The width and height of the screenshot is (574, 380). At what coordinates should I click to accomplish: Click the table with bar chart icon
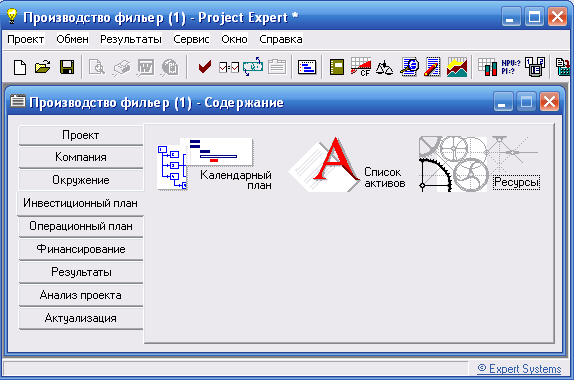coord(487,67)
